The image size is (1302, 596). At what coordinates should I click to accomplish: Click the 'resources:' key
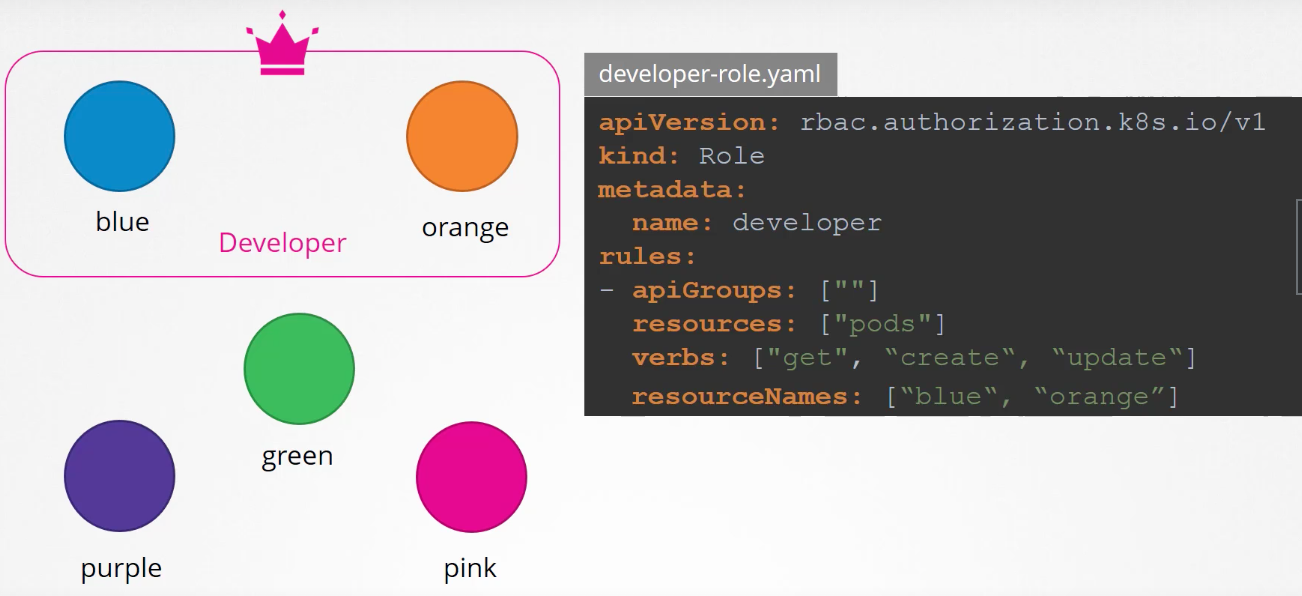(x=715, y=324)
